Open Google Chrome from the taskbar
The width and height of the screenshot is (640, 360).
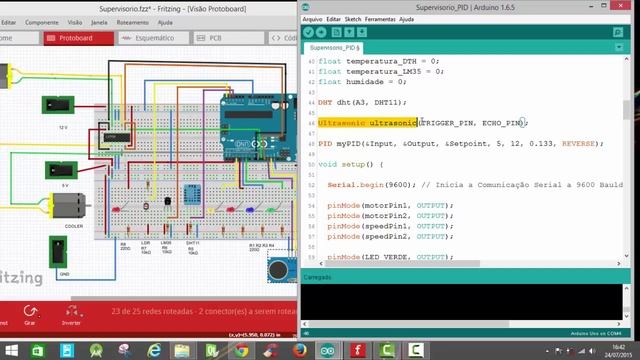click(241, 351)
